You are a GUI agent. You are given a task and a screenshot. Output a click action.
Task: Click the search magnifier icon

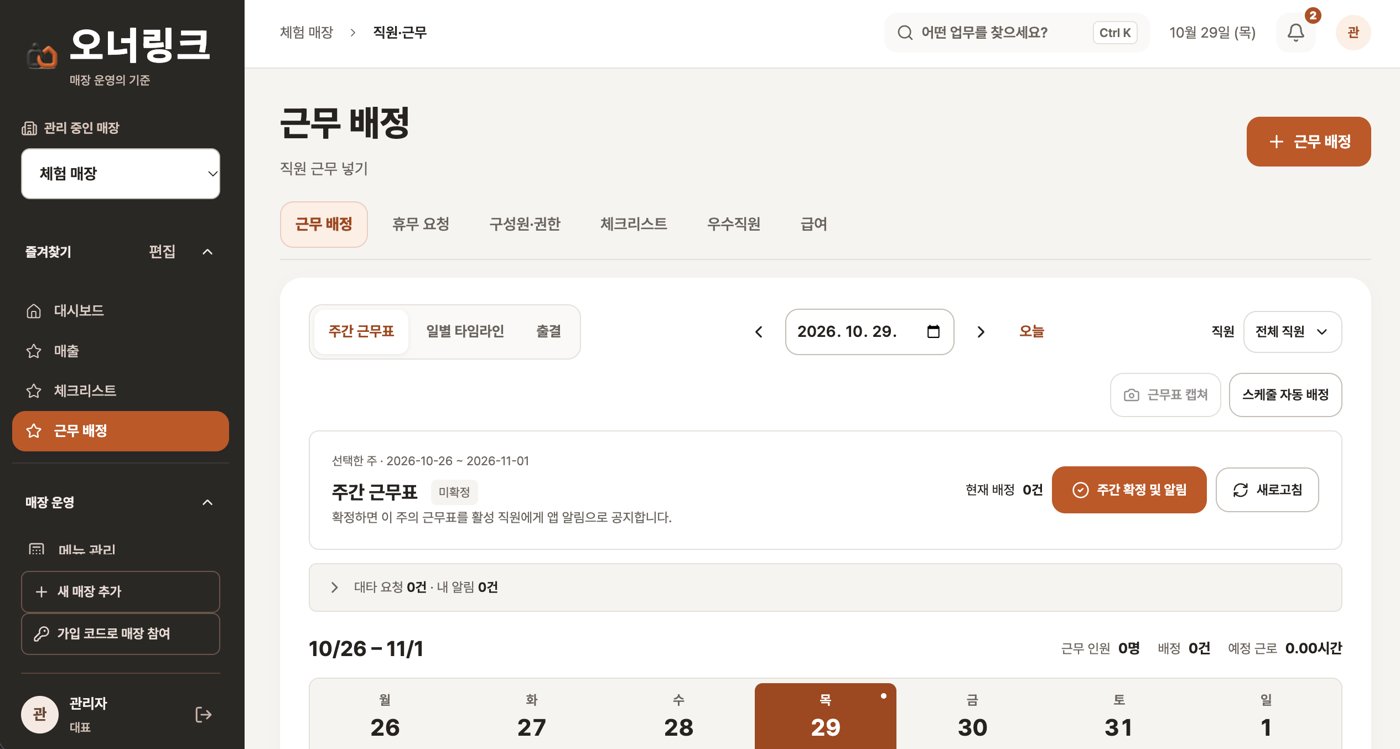point(905,33)
